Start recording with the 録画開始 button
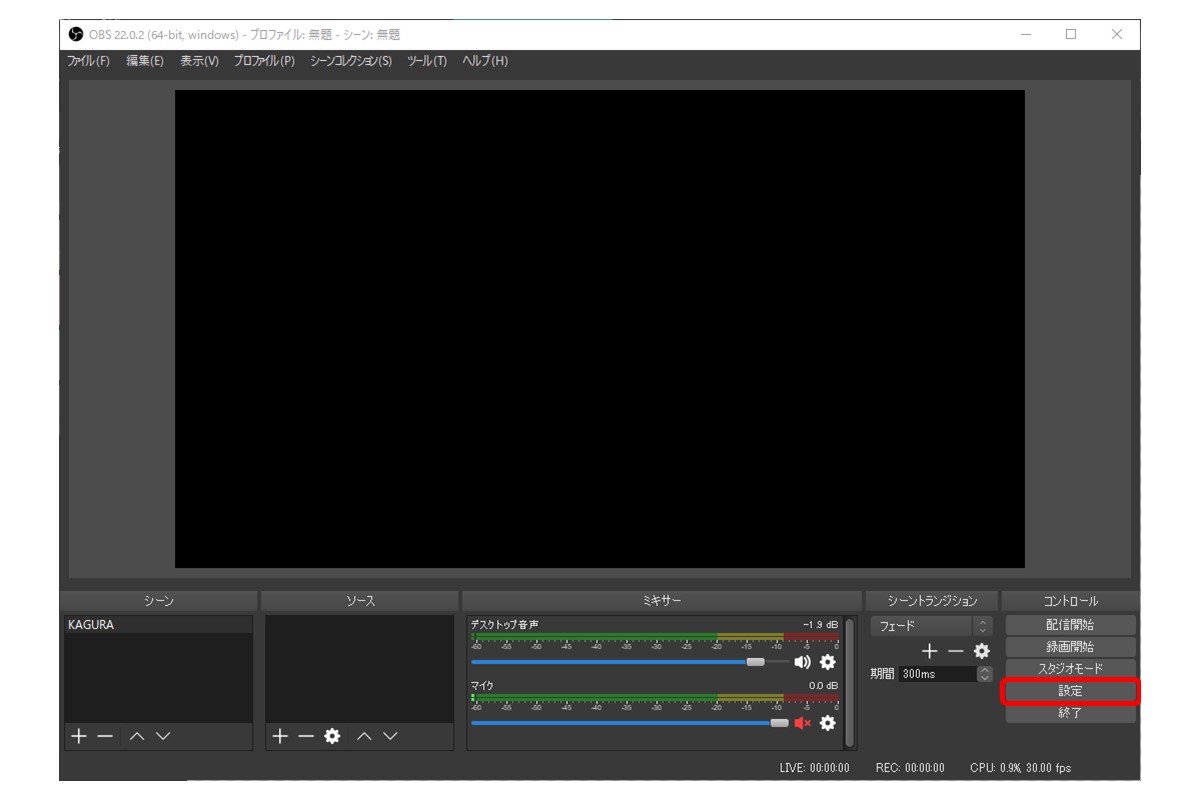 pyautogui.click(x=1070, y=647)
